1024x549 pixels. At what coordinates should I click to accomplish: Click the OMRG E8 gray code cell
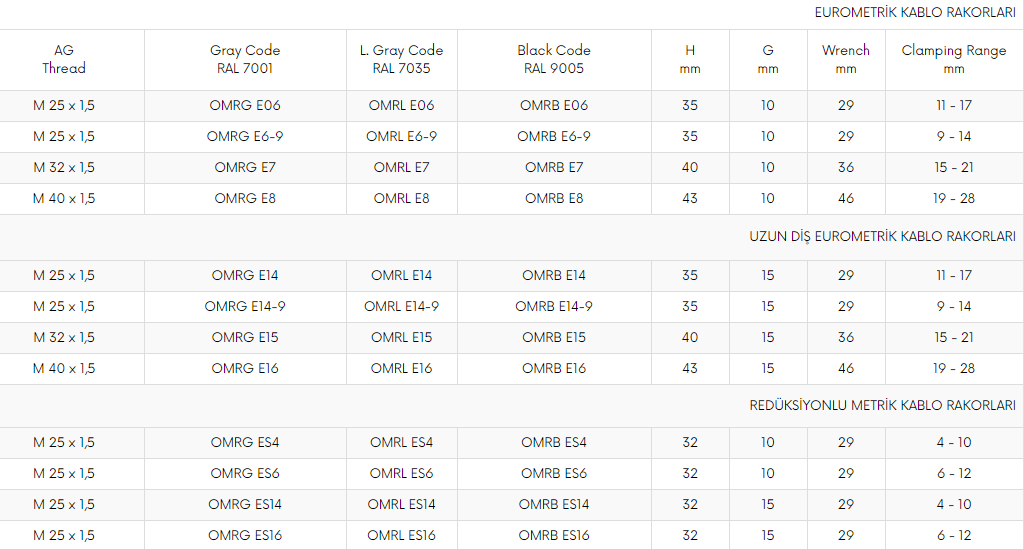coord(245,198)
